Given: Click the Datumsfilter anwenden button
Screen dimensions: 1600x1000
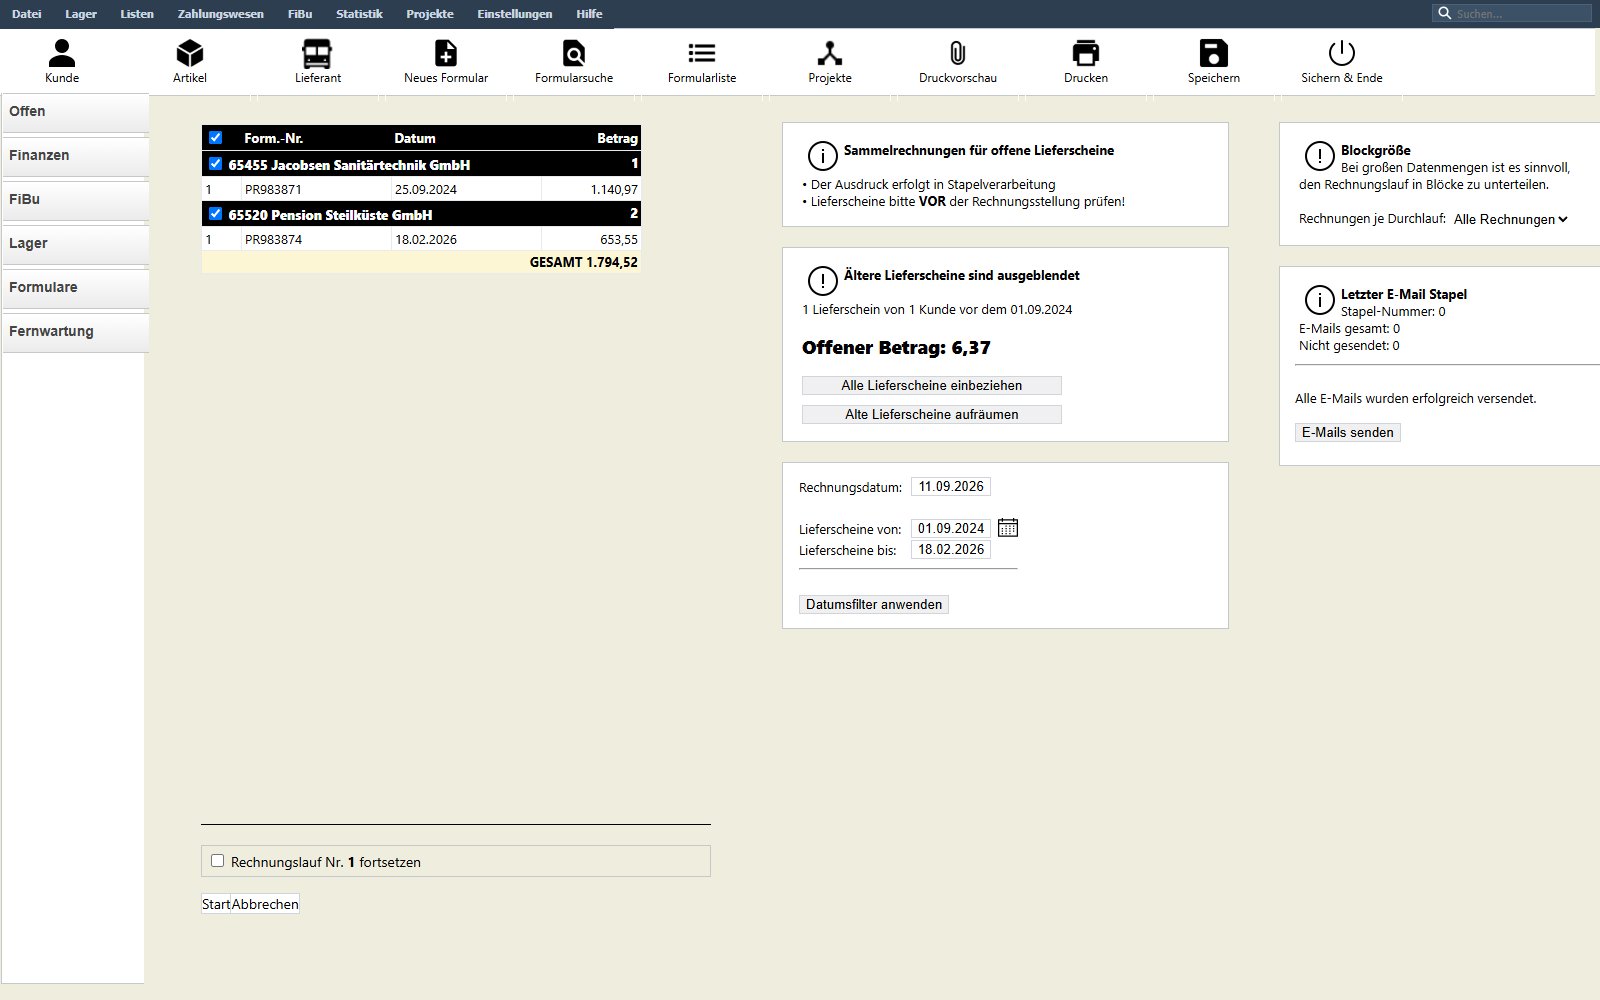Looking at the screenshot, I should coord(874,604).
